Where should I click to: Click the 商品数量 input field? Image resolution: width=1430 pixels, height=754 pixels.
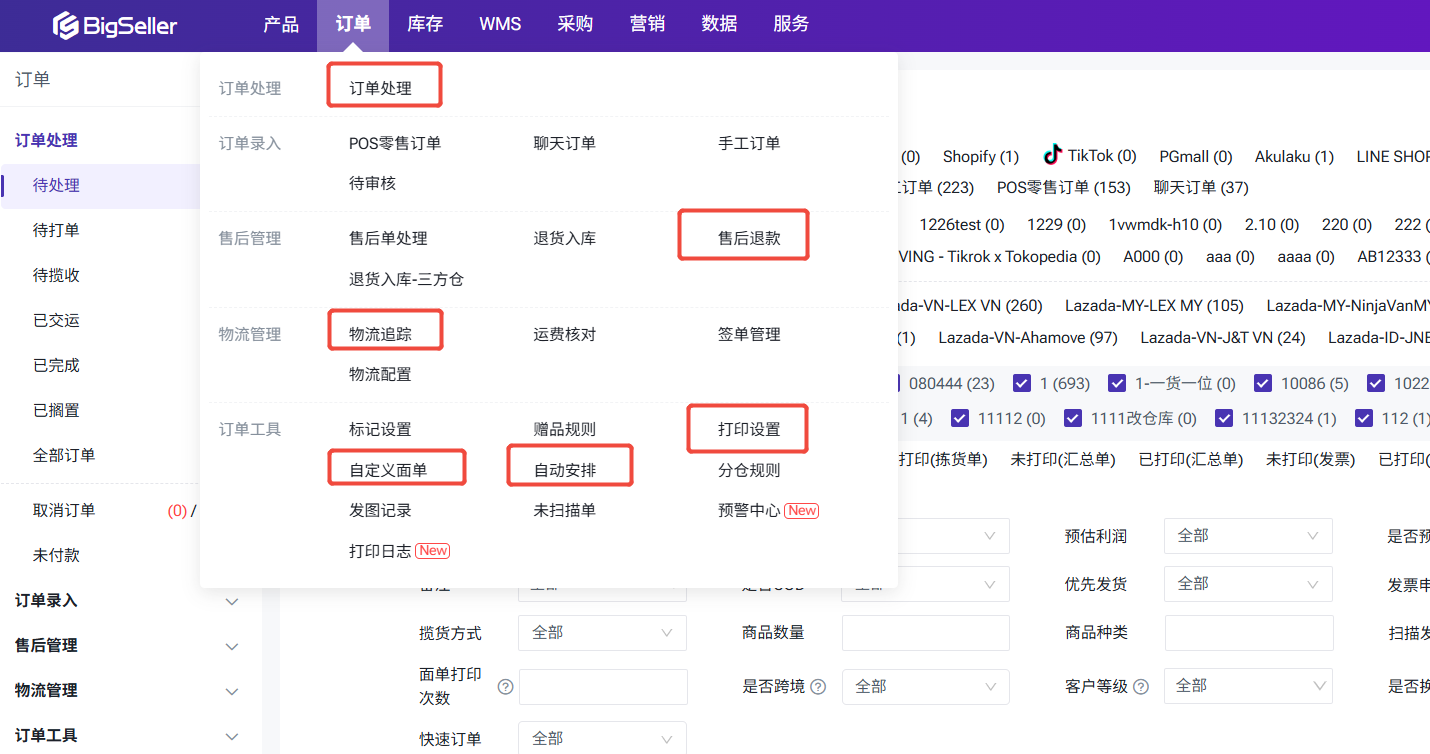pyautogui.click(x=925, y=633)
